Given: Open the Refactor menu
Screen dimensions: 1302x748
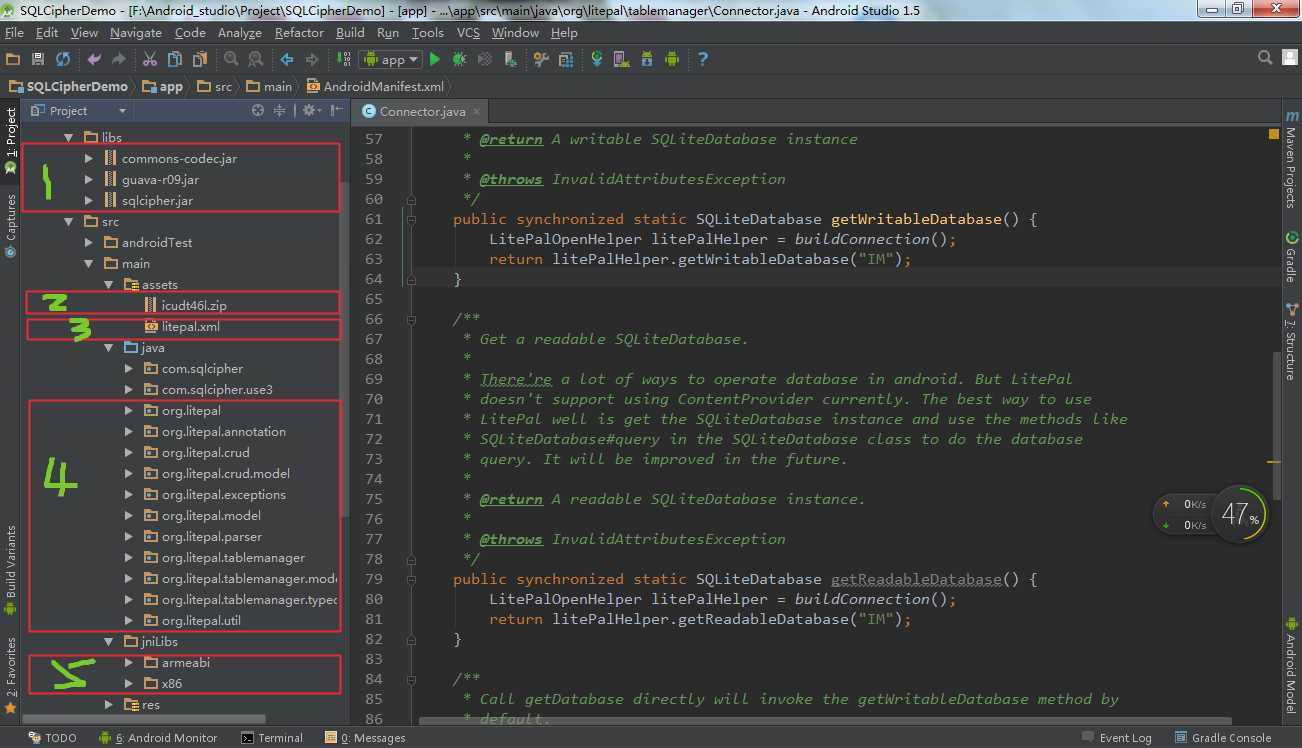Looking at the screenshot, I should tap(299, 32).
